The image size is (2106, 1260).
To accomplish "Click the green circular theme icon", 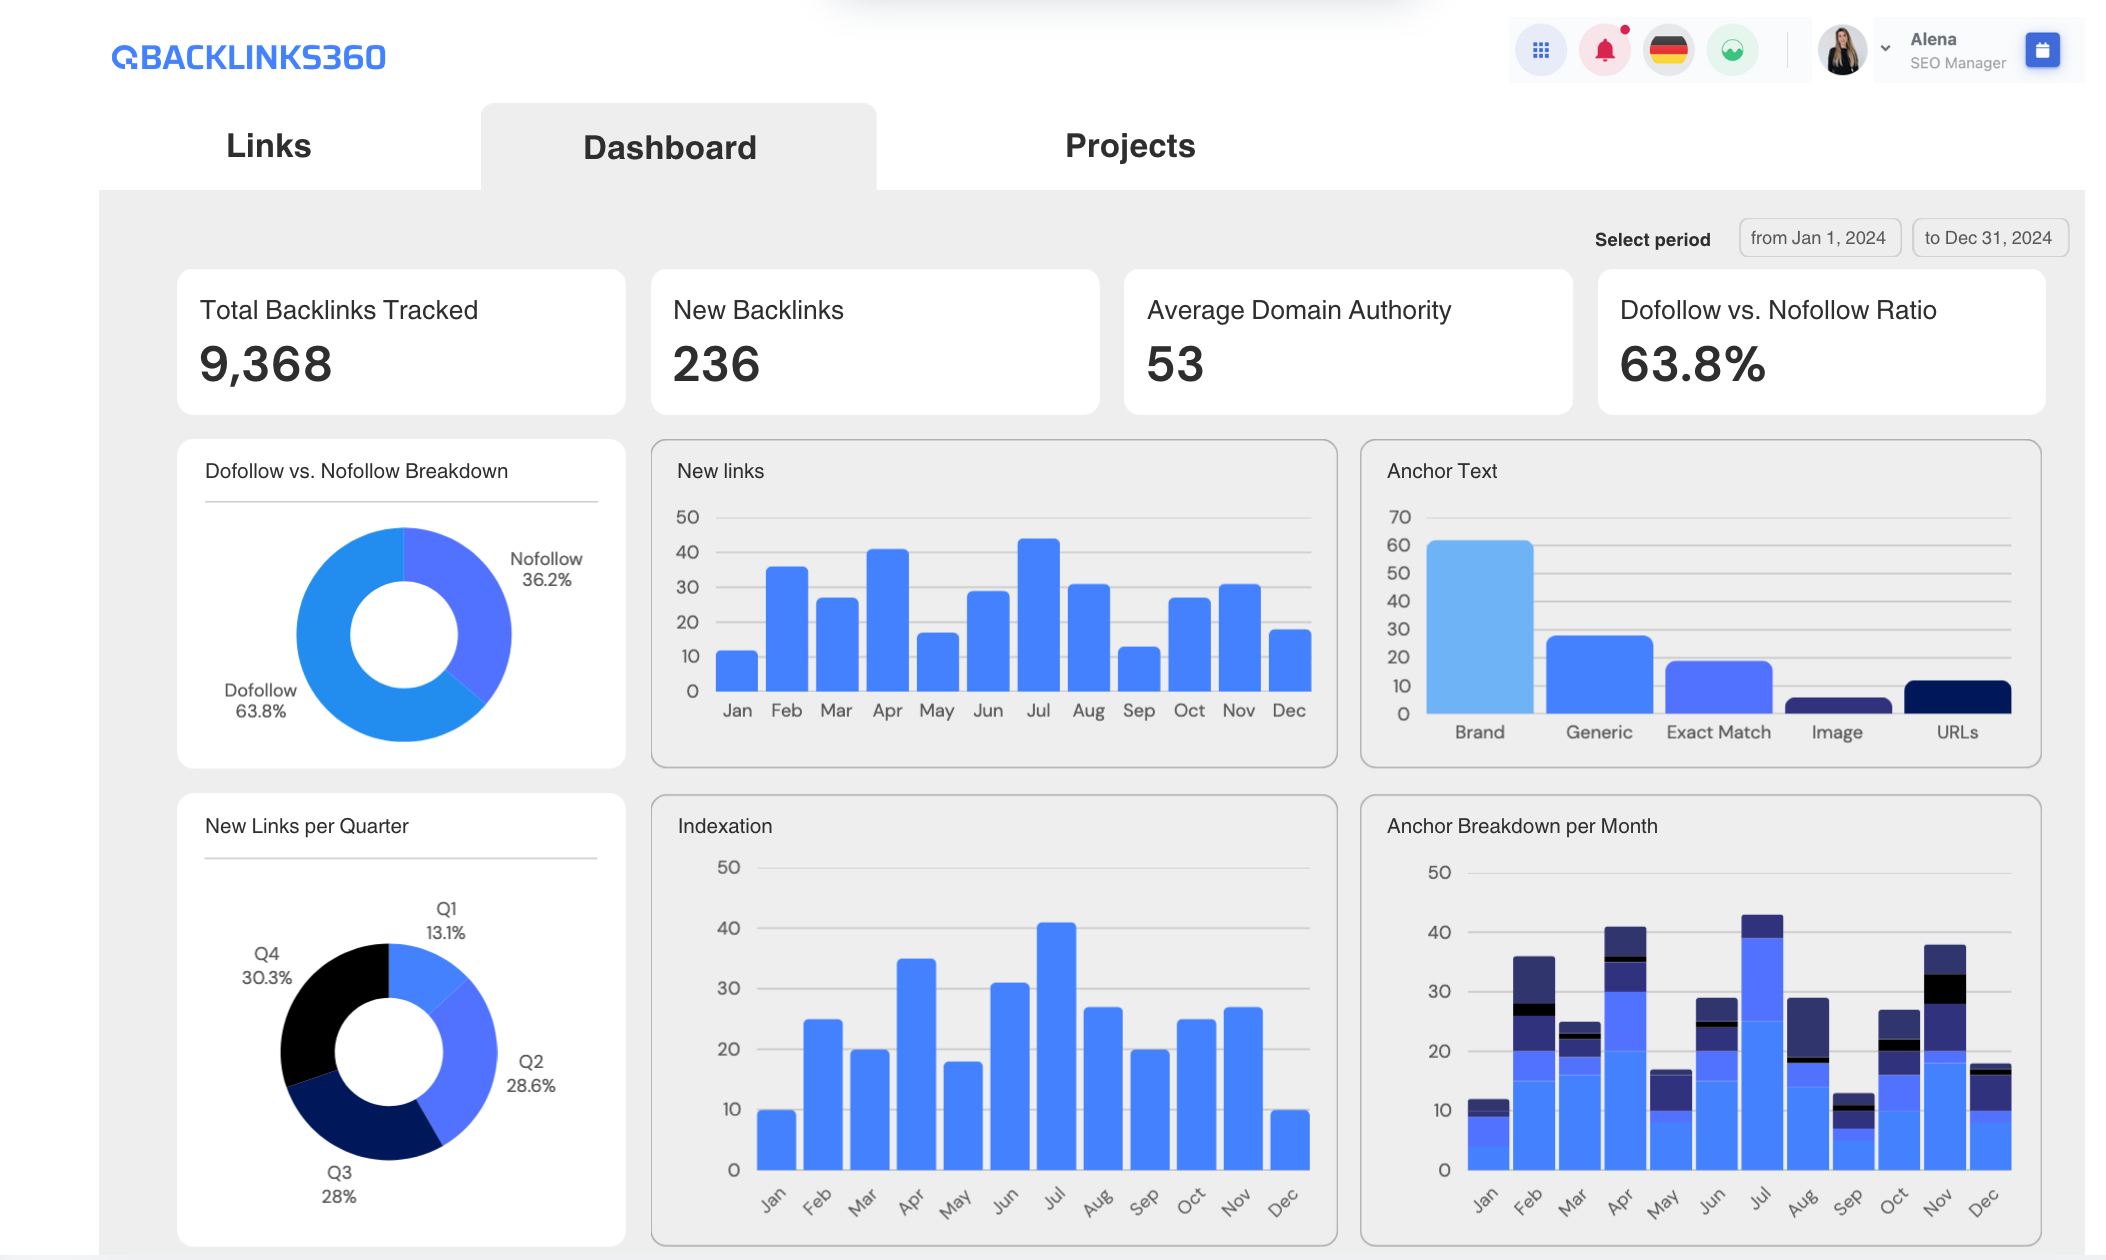I will coord(1733,50).
